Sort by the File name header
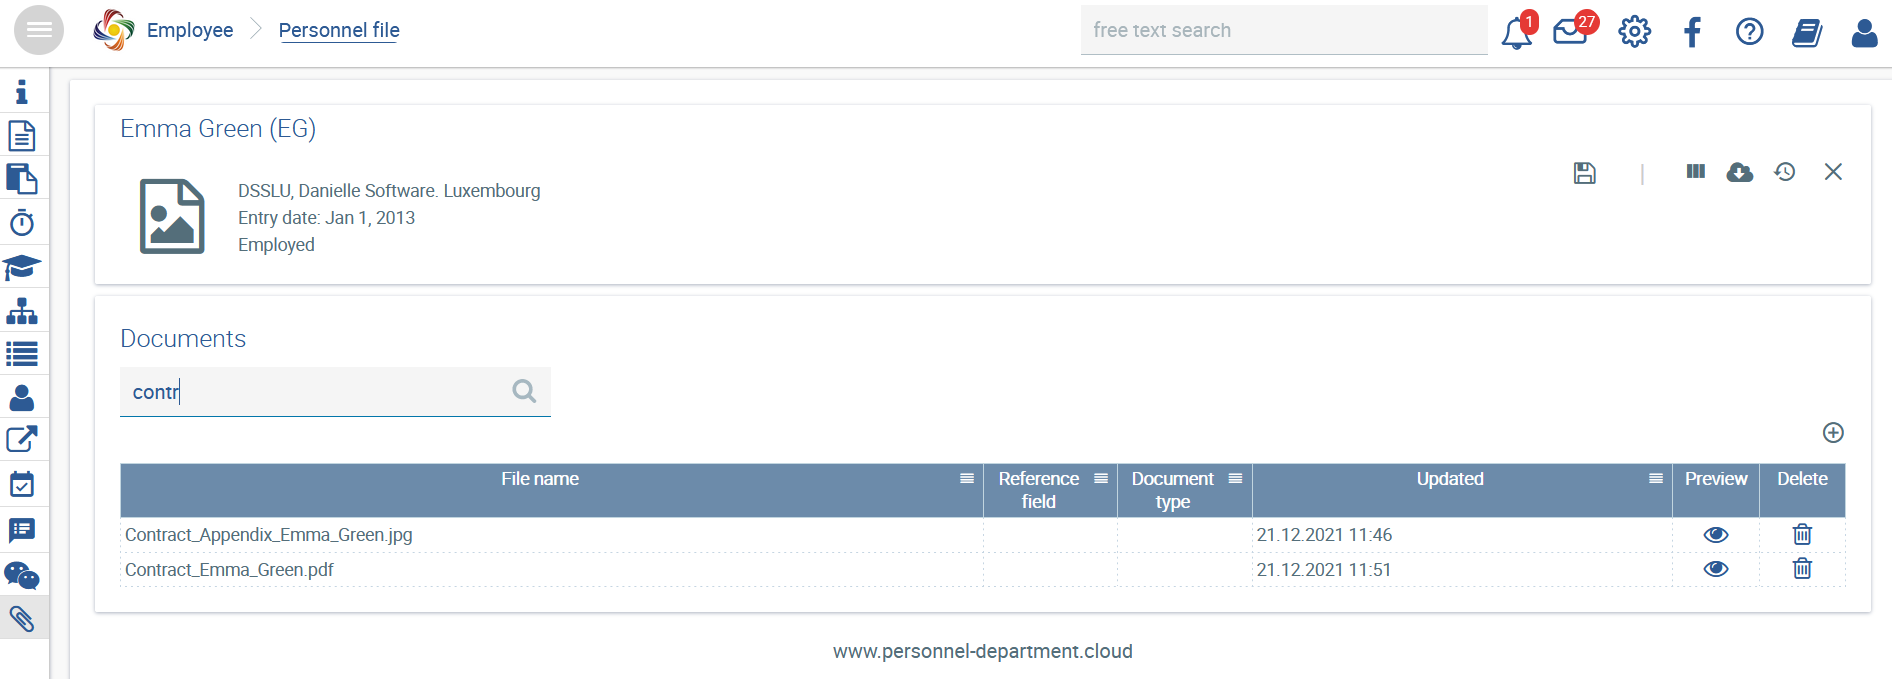Image resolution: width=1892 pixels, height=679 pixels. pyautogui.click(x=540, y=479)
